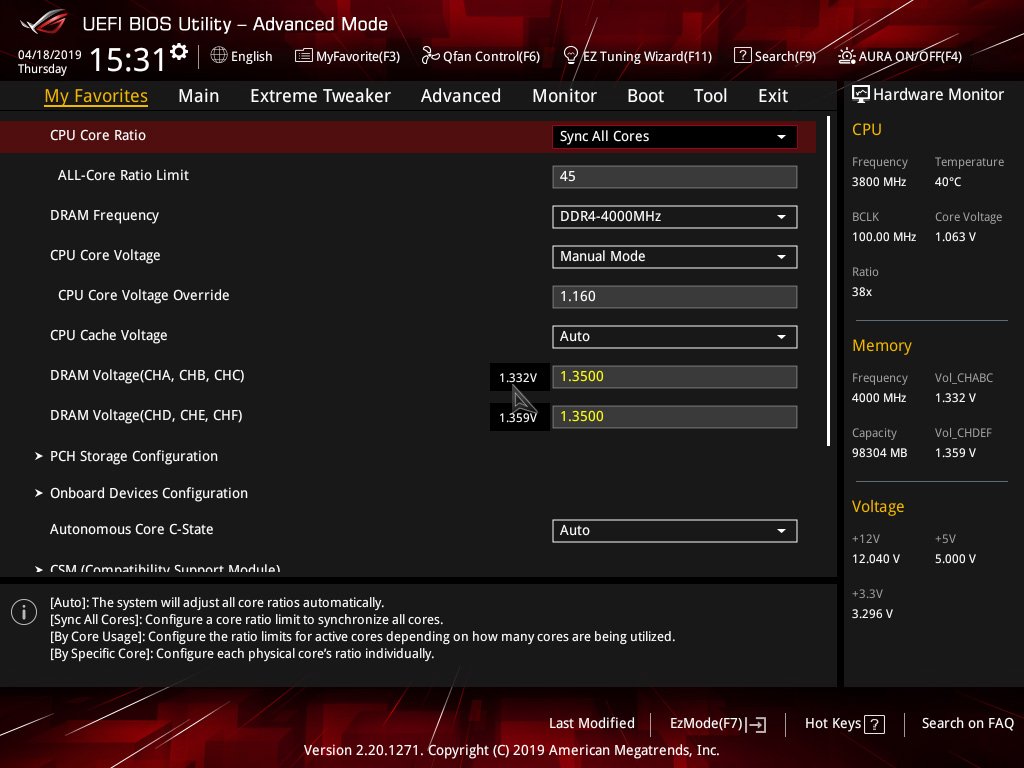Switch to the My Favorites tab
Screen dimensions: 1024x768
[x=96, y=96]
